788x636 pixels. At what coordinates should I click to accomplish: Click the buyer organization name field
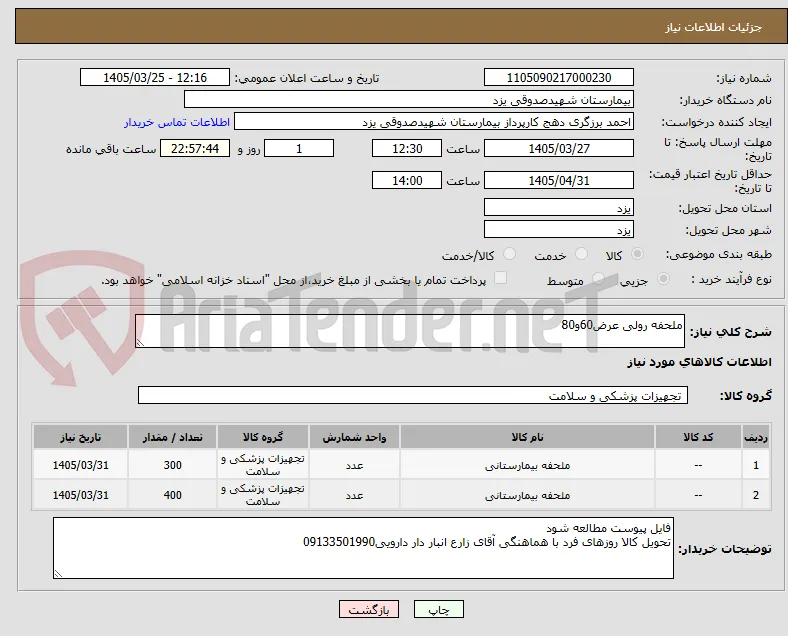(409, 99)
